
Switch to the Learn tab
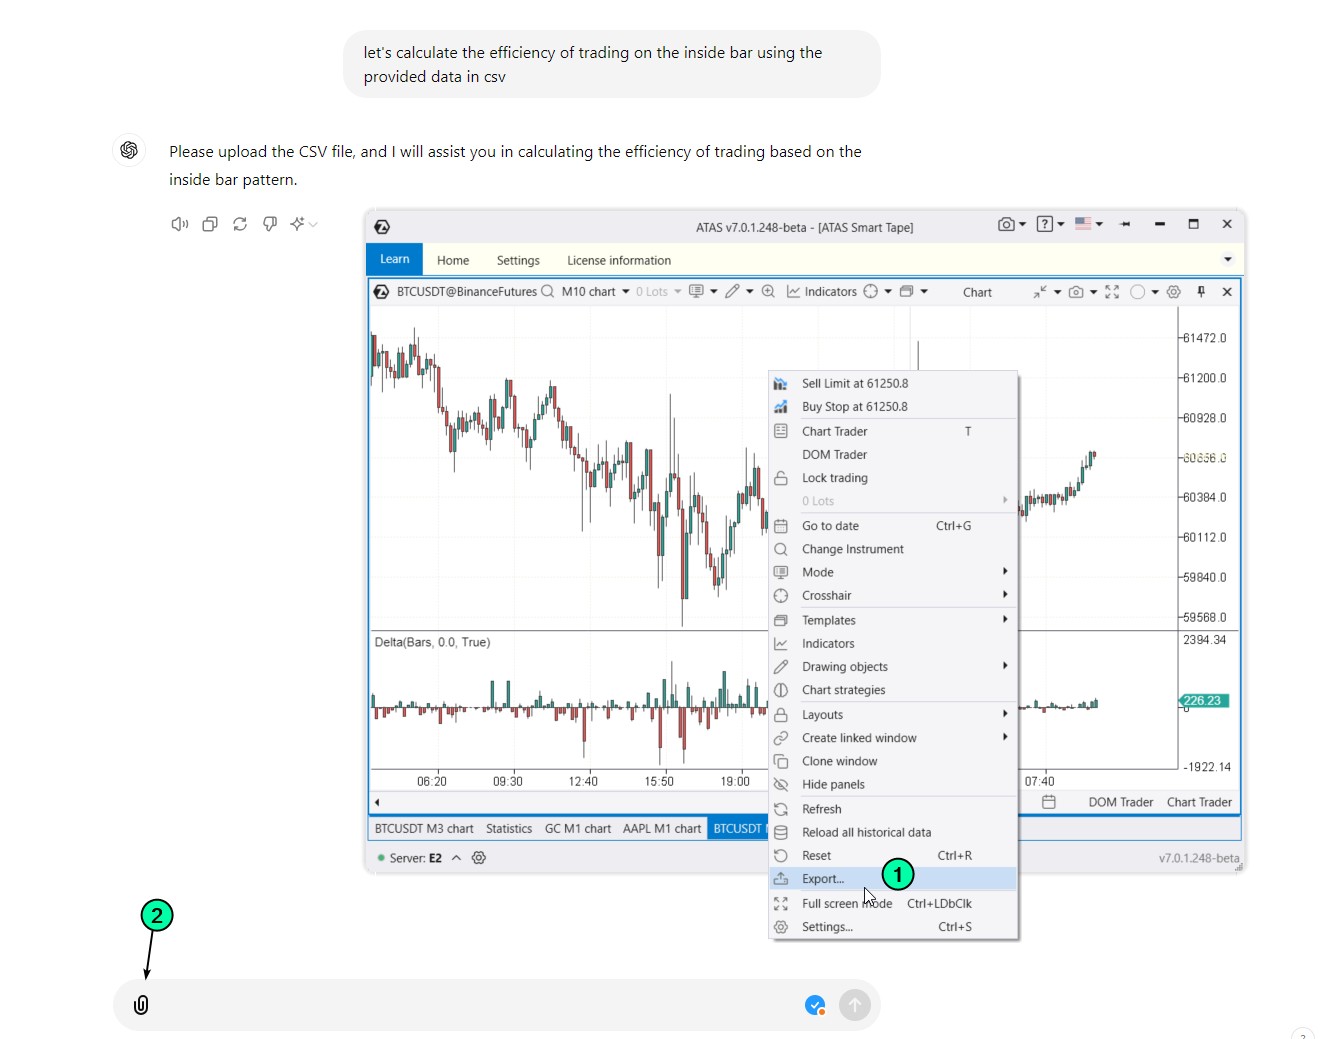point(394,259)
